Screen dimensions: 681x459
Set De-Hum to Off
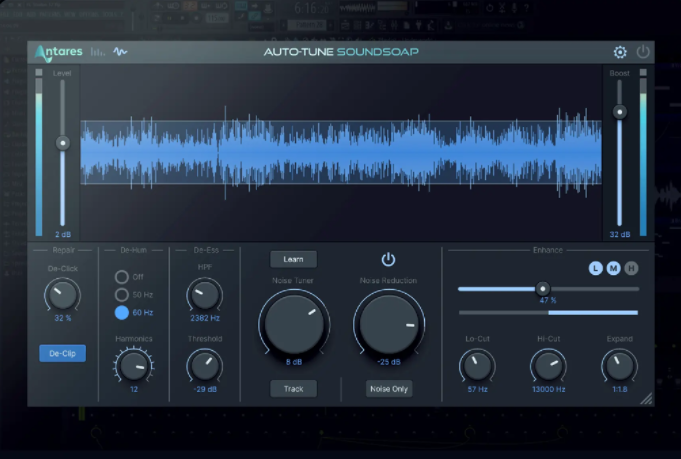[x=122, y=277]
